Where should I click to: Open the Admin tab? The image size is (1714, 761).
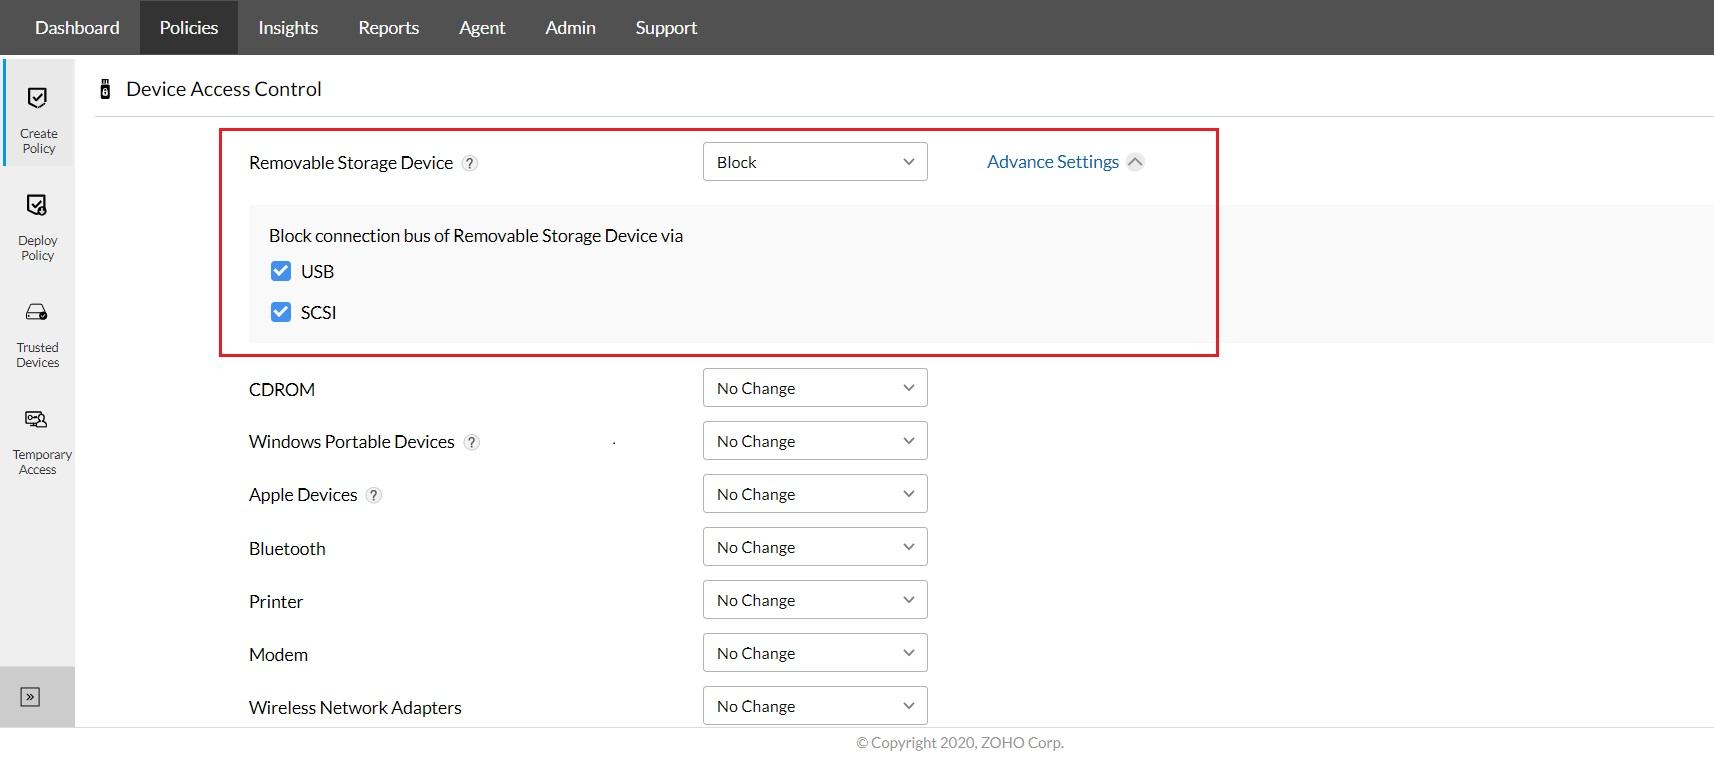click(570, 28)
